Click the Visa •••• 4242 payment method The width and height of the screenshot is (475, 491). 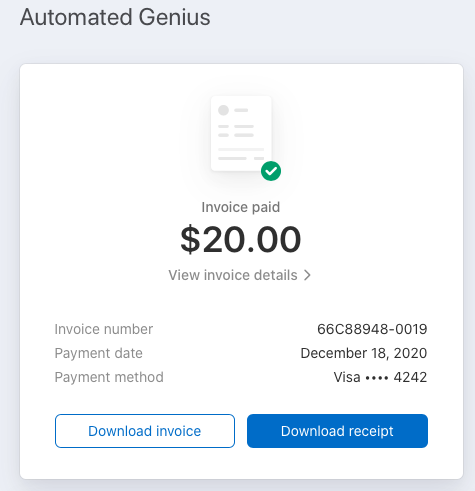click(380, 377)
